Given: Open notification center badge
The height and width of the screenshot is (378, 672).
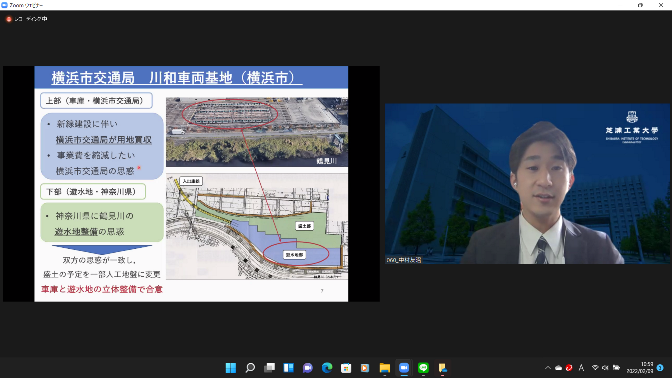Looking at the screenshot, I should coord(660,368).
